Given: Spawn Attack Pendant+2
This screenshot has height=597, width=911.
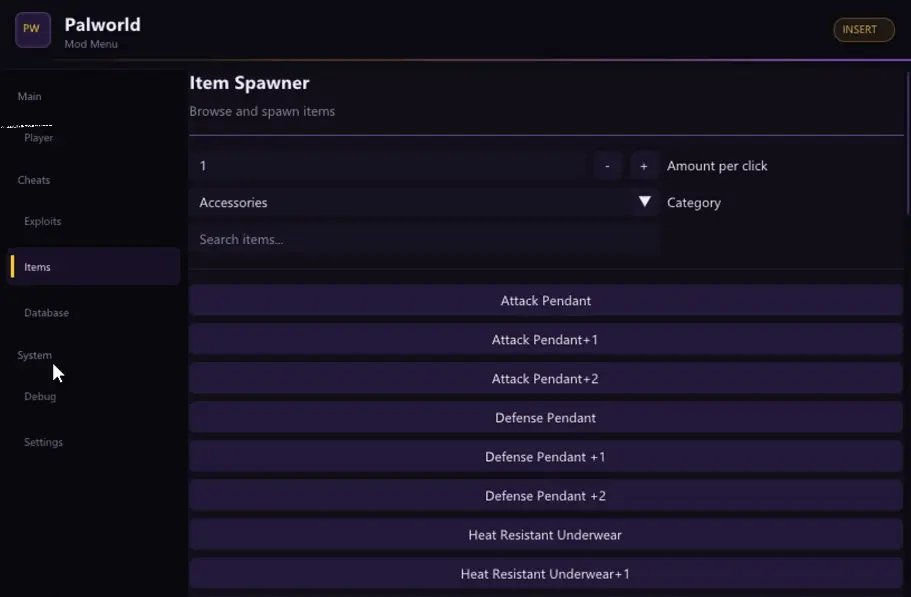Looking at the screenshot, I should (x=546, y=378).
